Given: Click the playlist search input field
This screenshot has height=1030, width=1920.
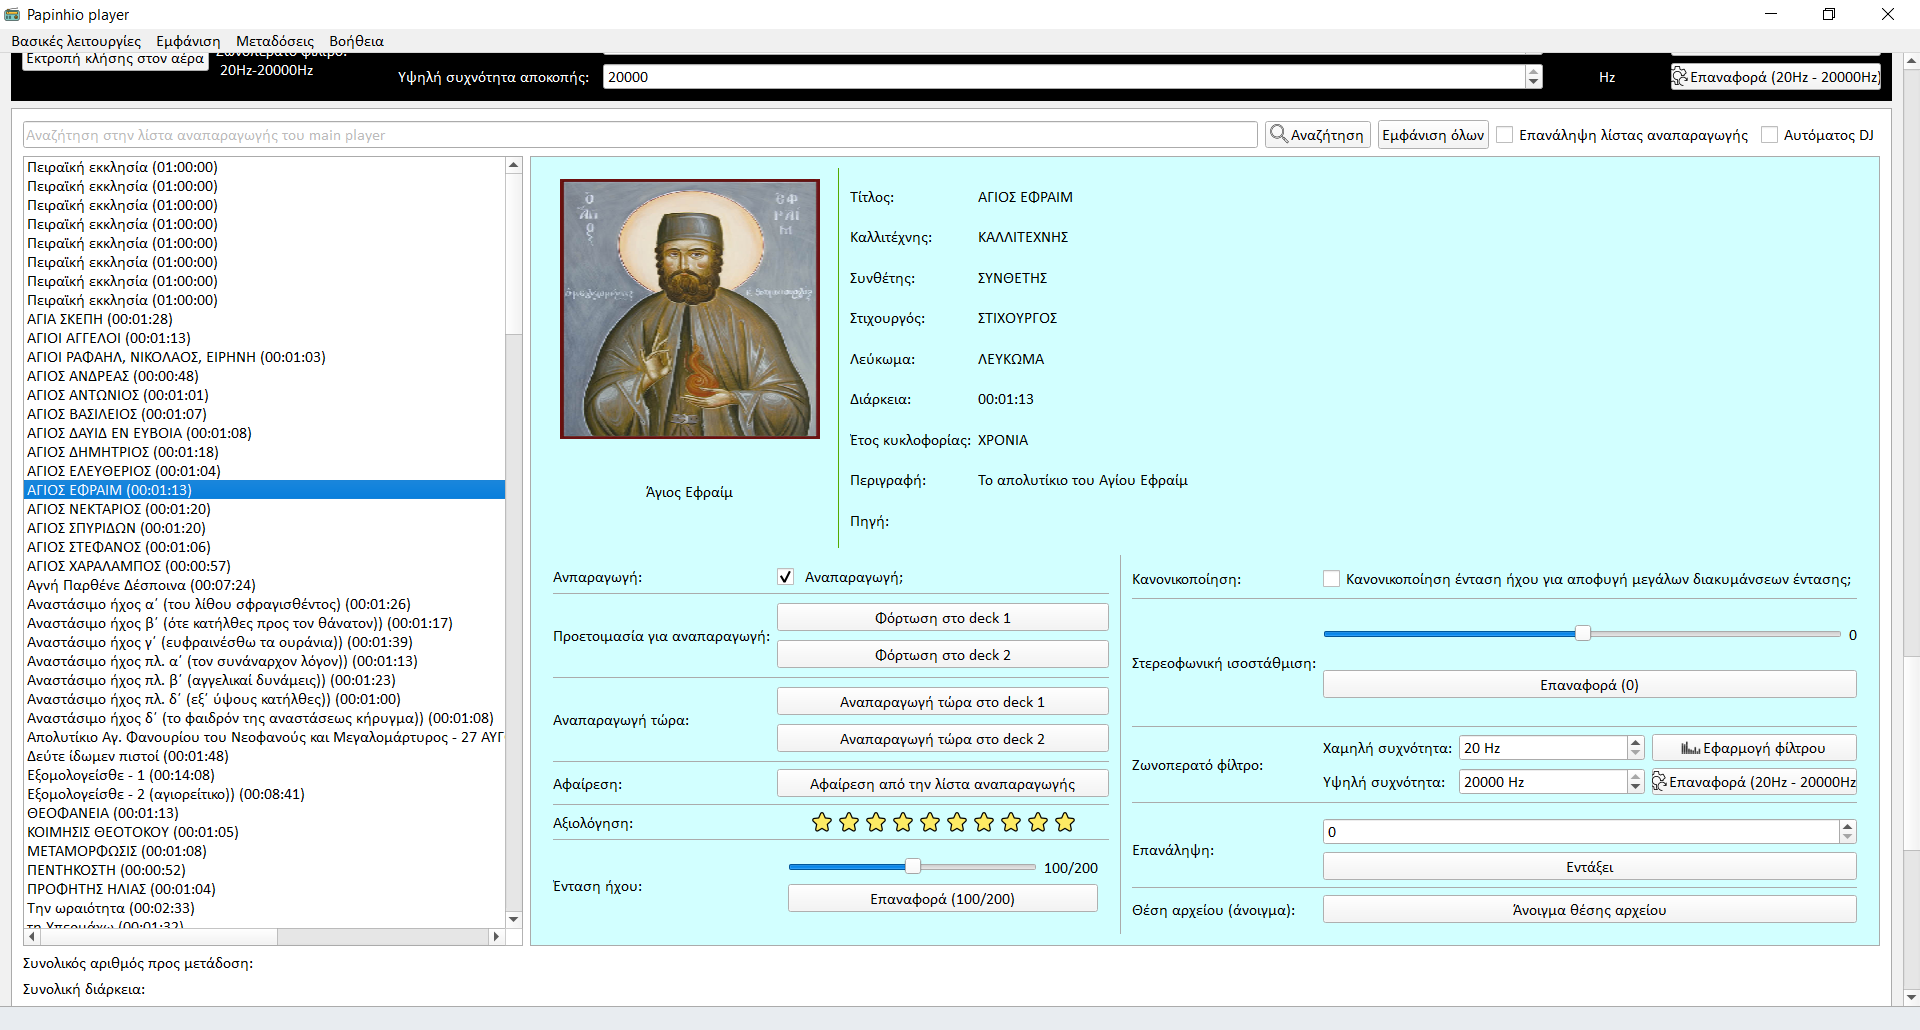Looking at the screenshot, I should coord(640,135).
